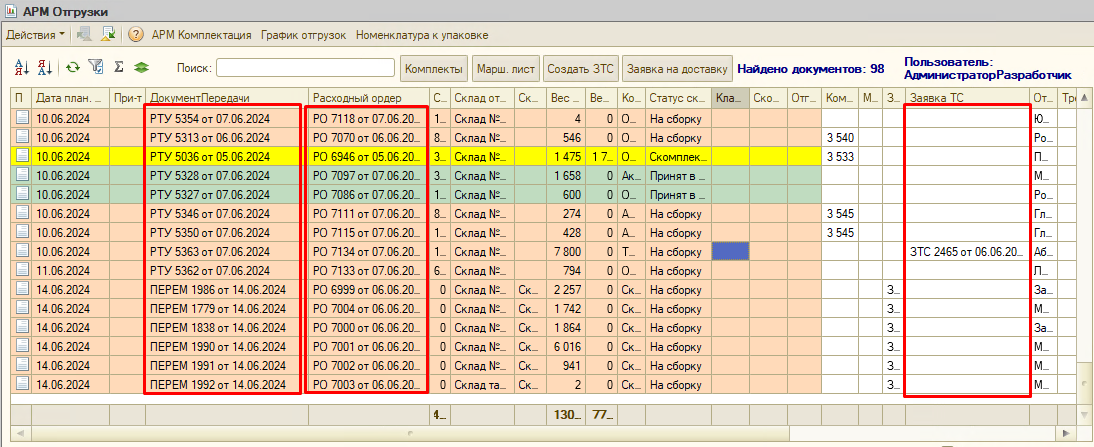This screenshot has width=1094, height=447.
Task: Click the Заявка ТС column header
Action: pos(968,98)
